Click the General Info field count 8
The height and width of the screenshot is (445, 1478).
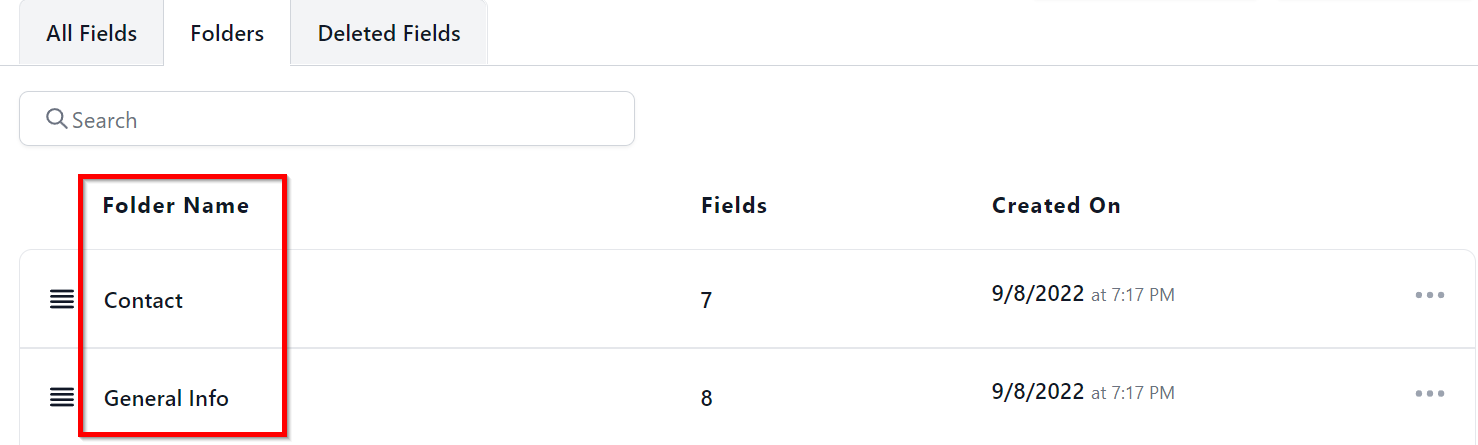click(x=706, y=399)
